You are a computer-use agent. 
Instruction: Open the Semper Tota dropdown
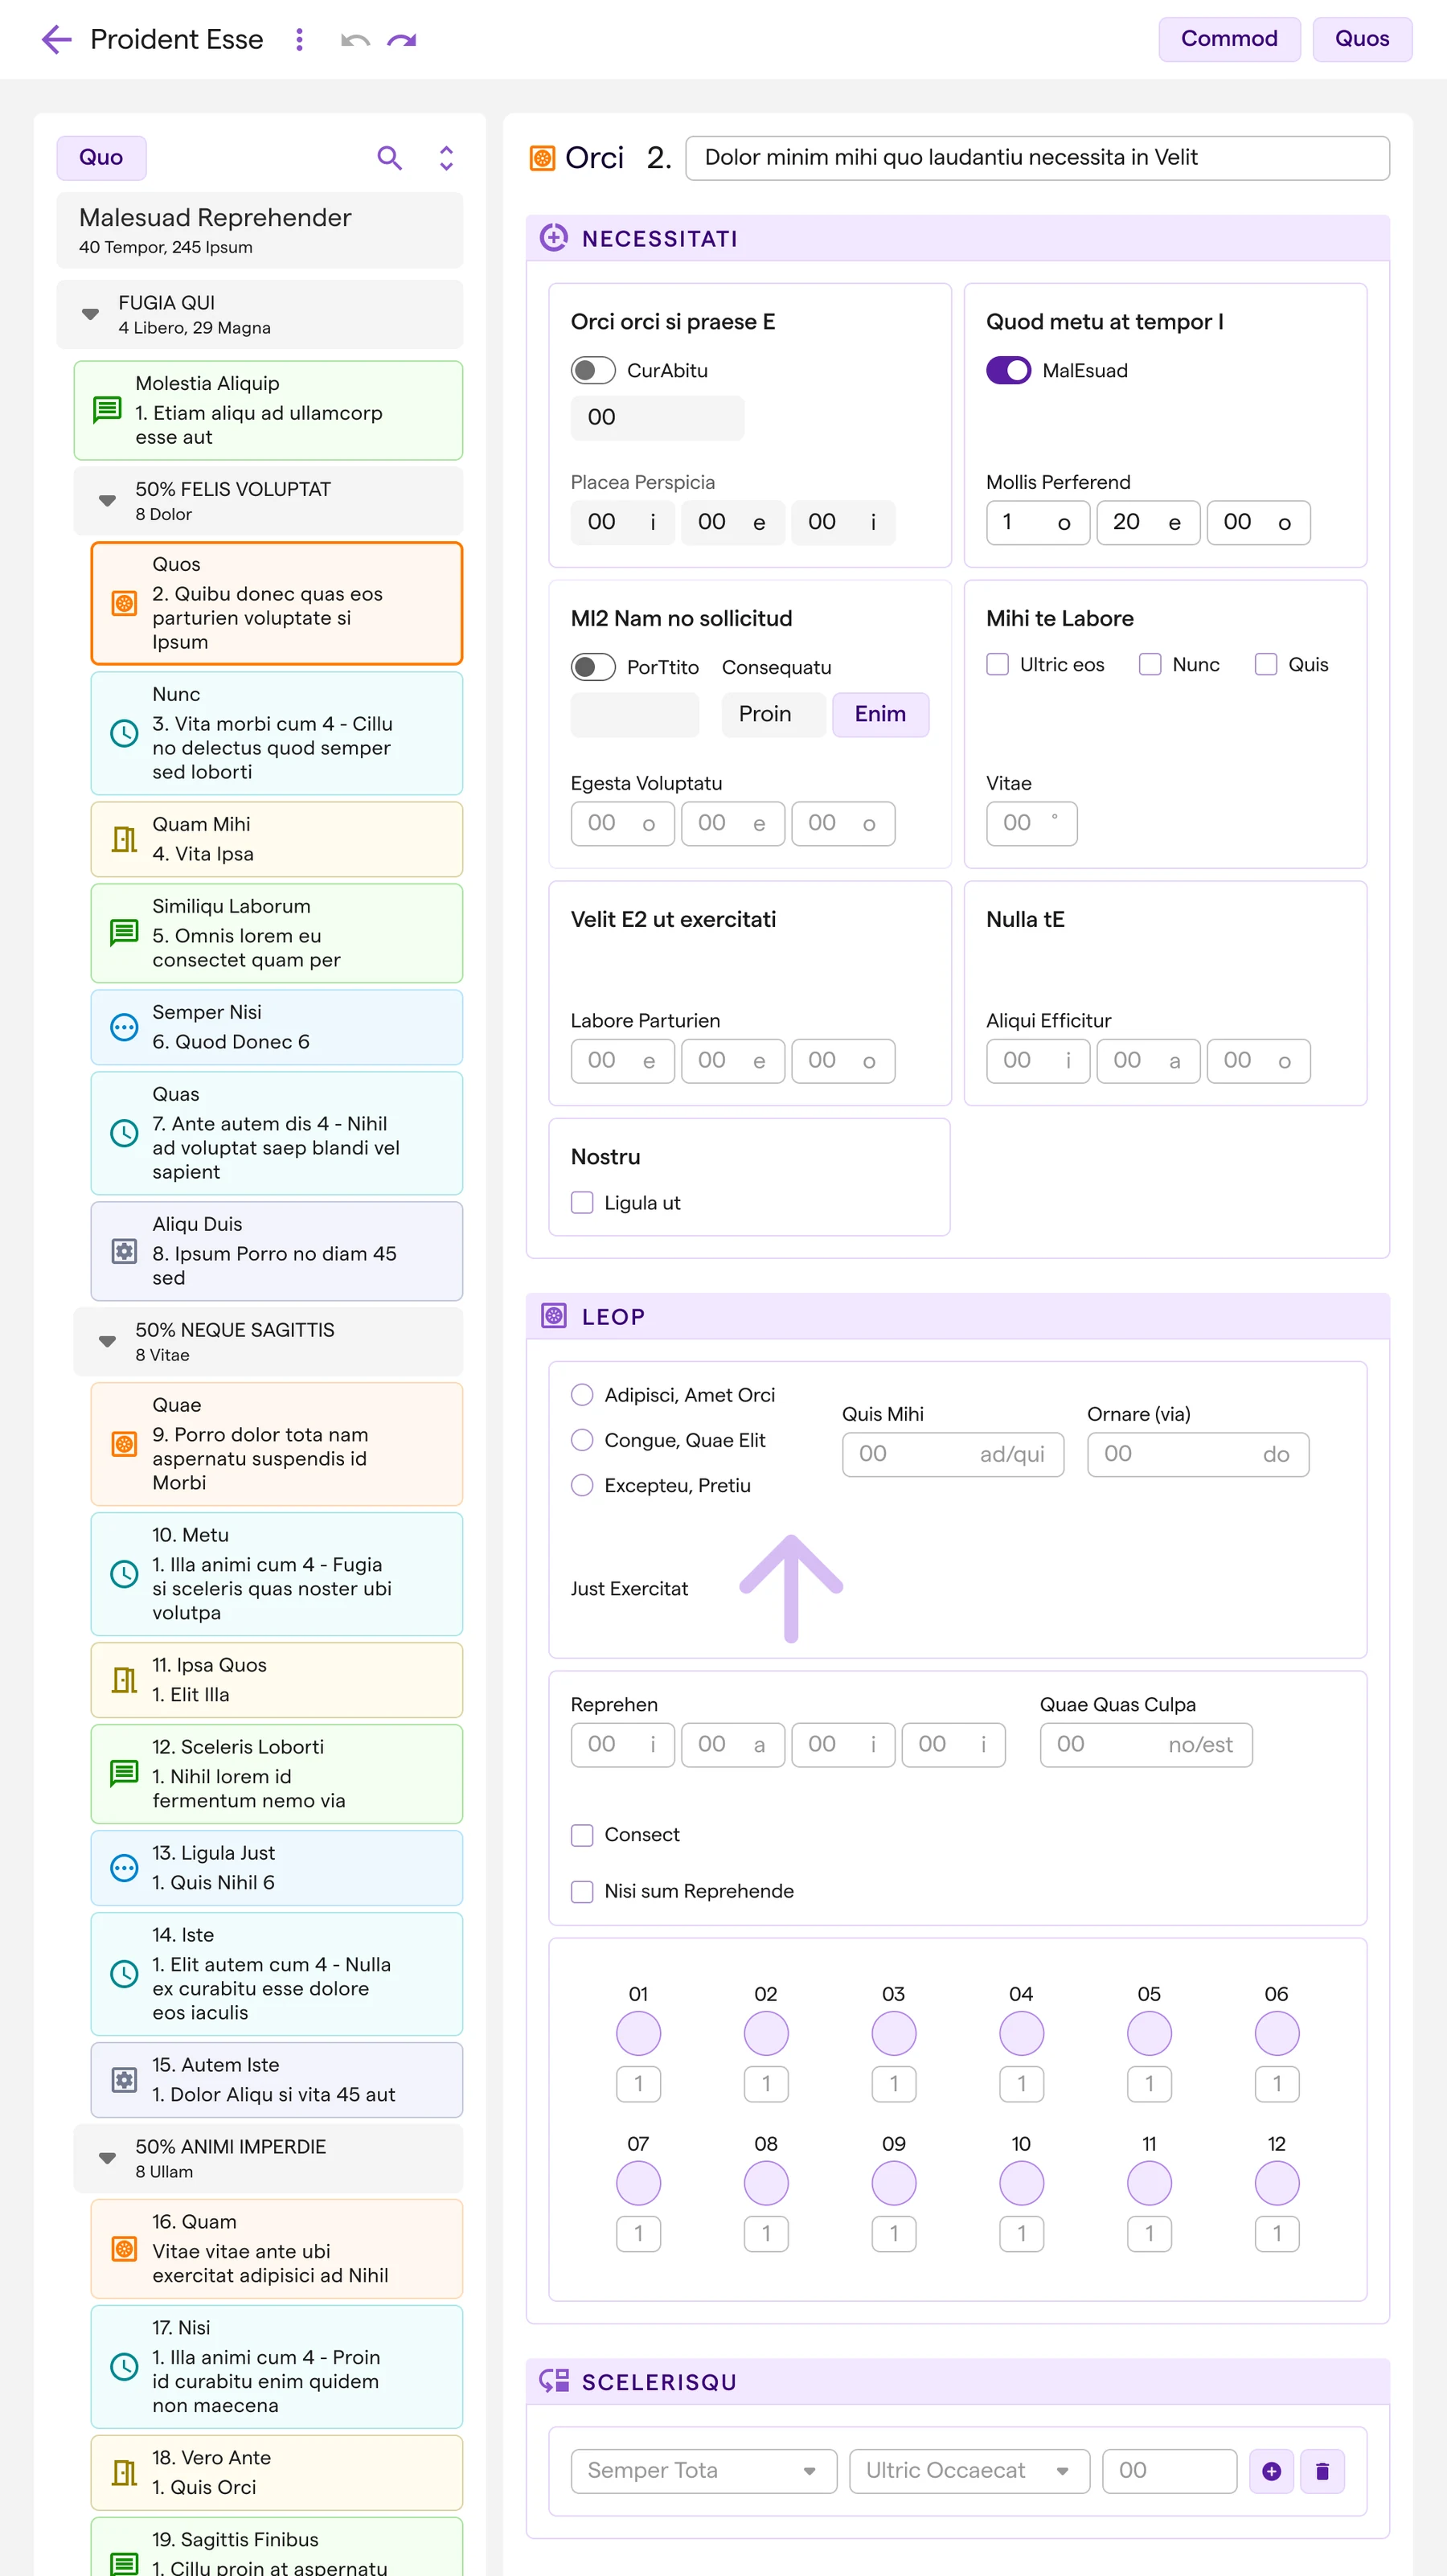click(704, 2471)
